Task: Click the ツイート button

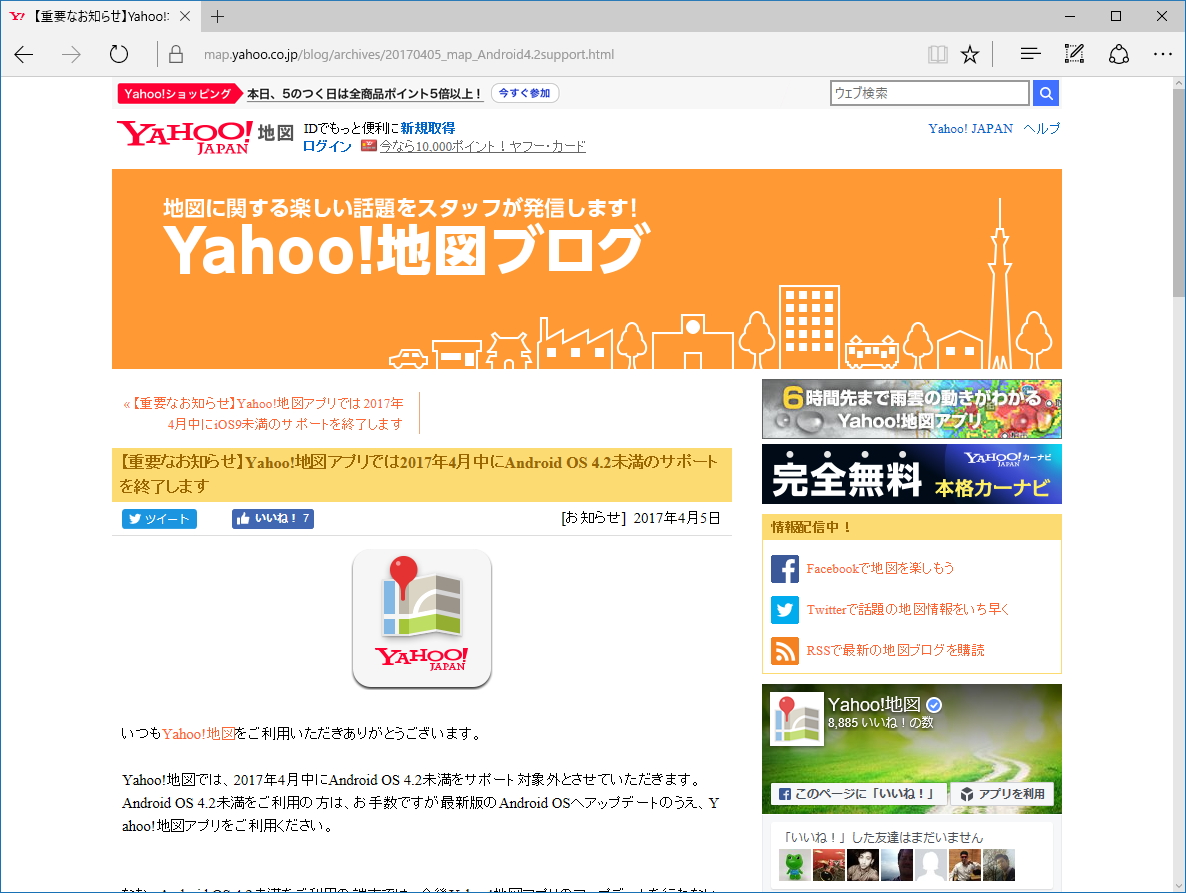Action: (158, 518)
